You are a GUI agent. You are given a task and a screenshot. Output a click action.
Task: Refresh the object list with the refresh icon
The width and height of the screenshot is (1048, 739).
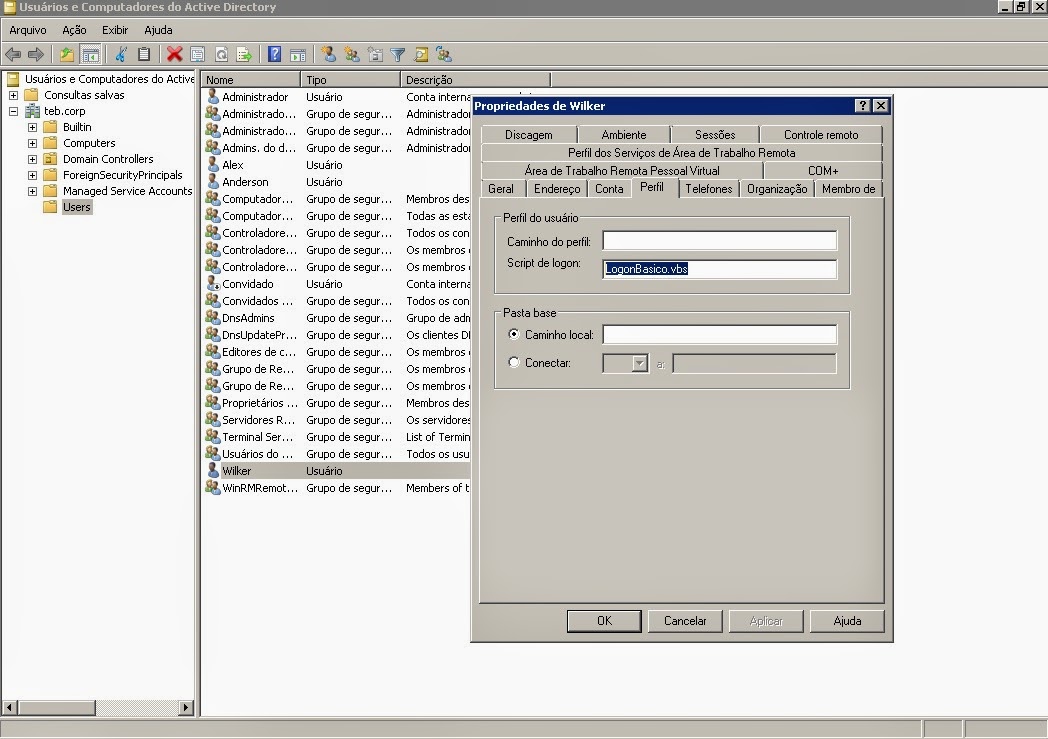click(x=220, y=54)
